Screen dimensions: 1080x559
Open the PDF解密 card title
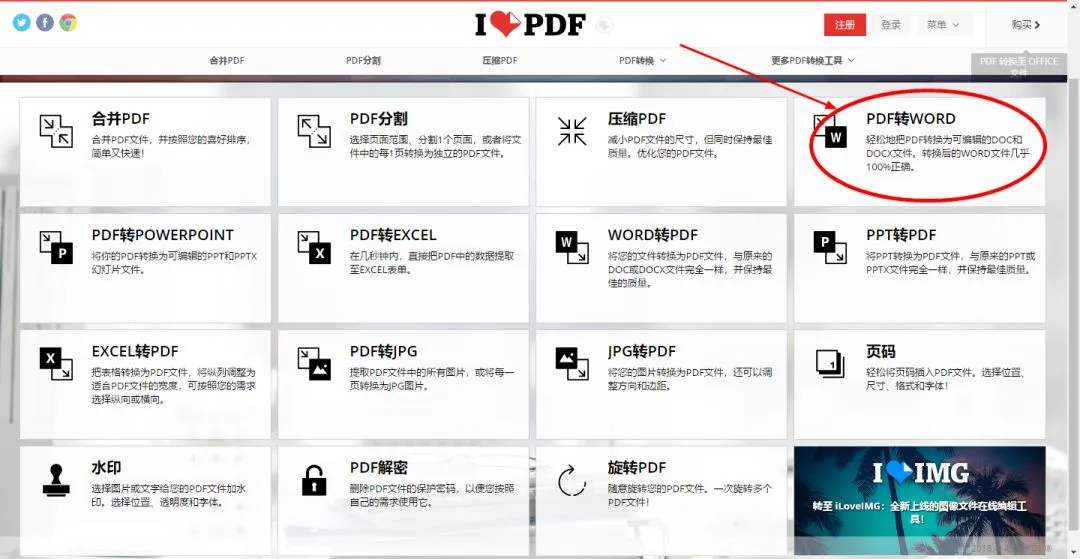click(378, 467)
